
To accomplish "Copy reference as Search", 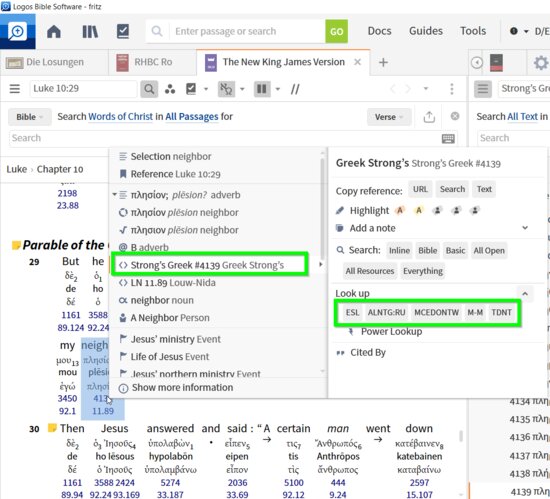I will click(452, 189).
